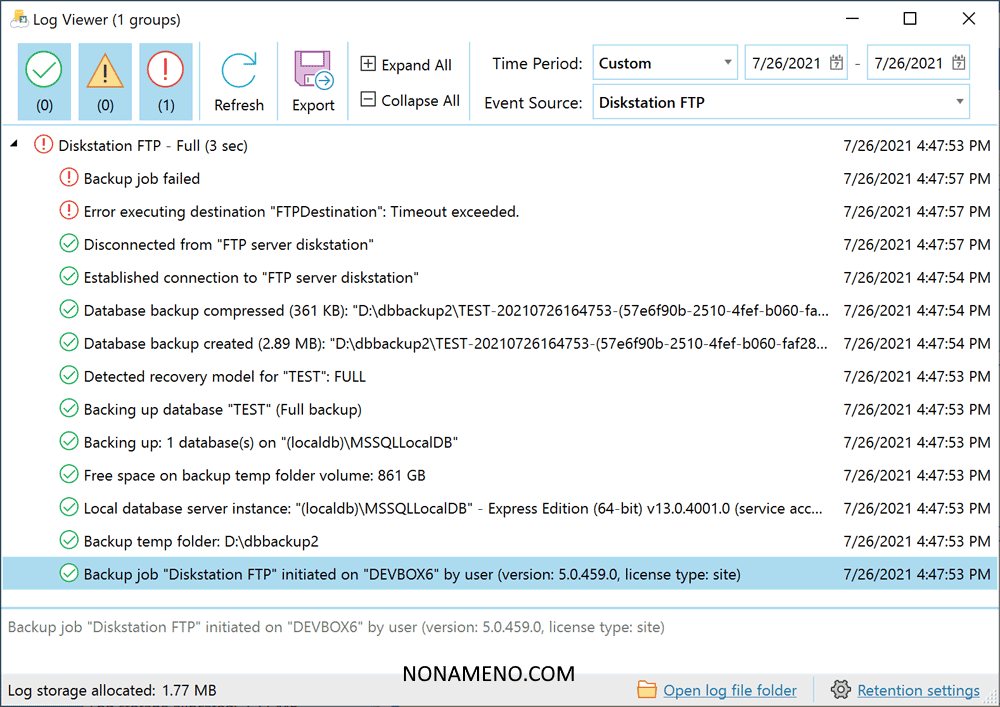Viewport: 1000px width, 707px height.
Task: Click the Export icon
Action: click(313, 72)
